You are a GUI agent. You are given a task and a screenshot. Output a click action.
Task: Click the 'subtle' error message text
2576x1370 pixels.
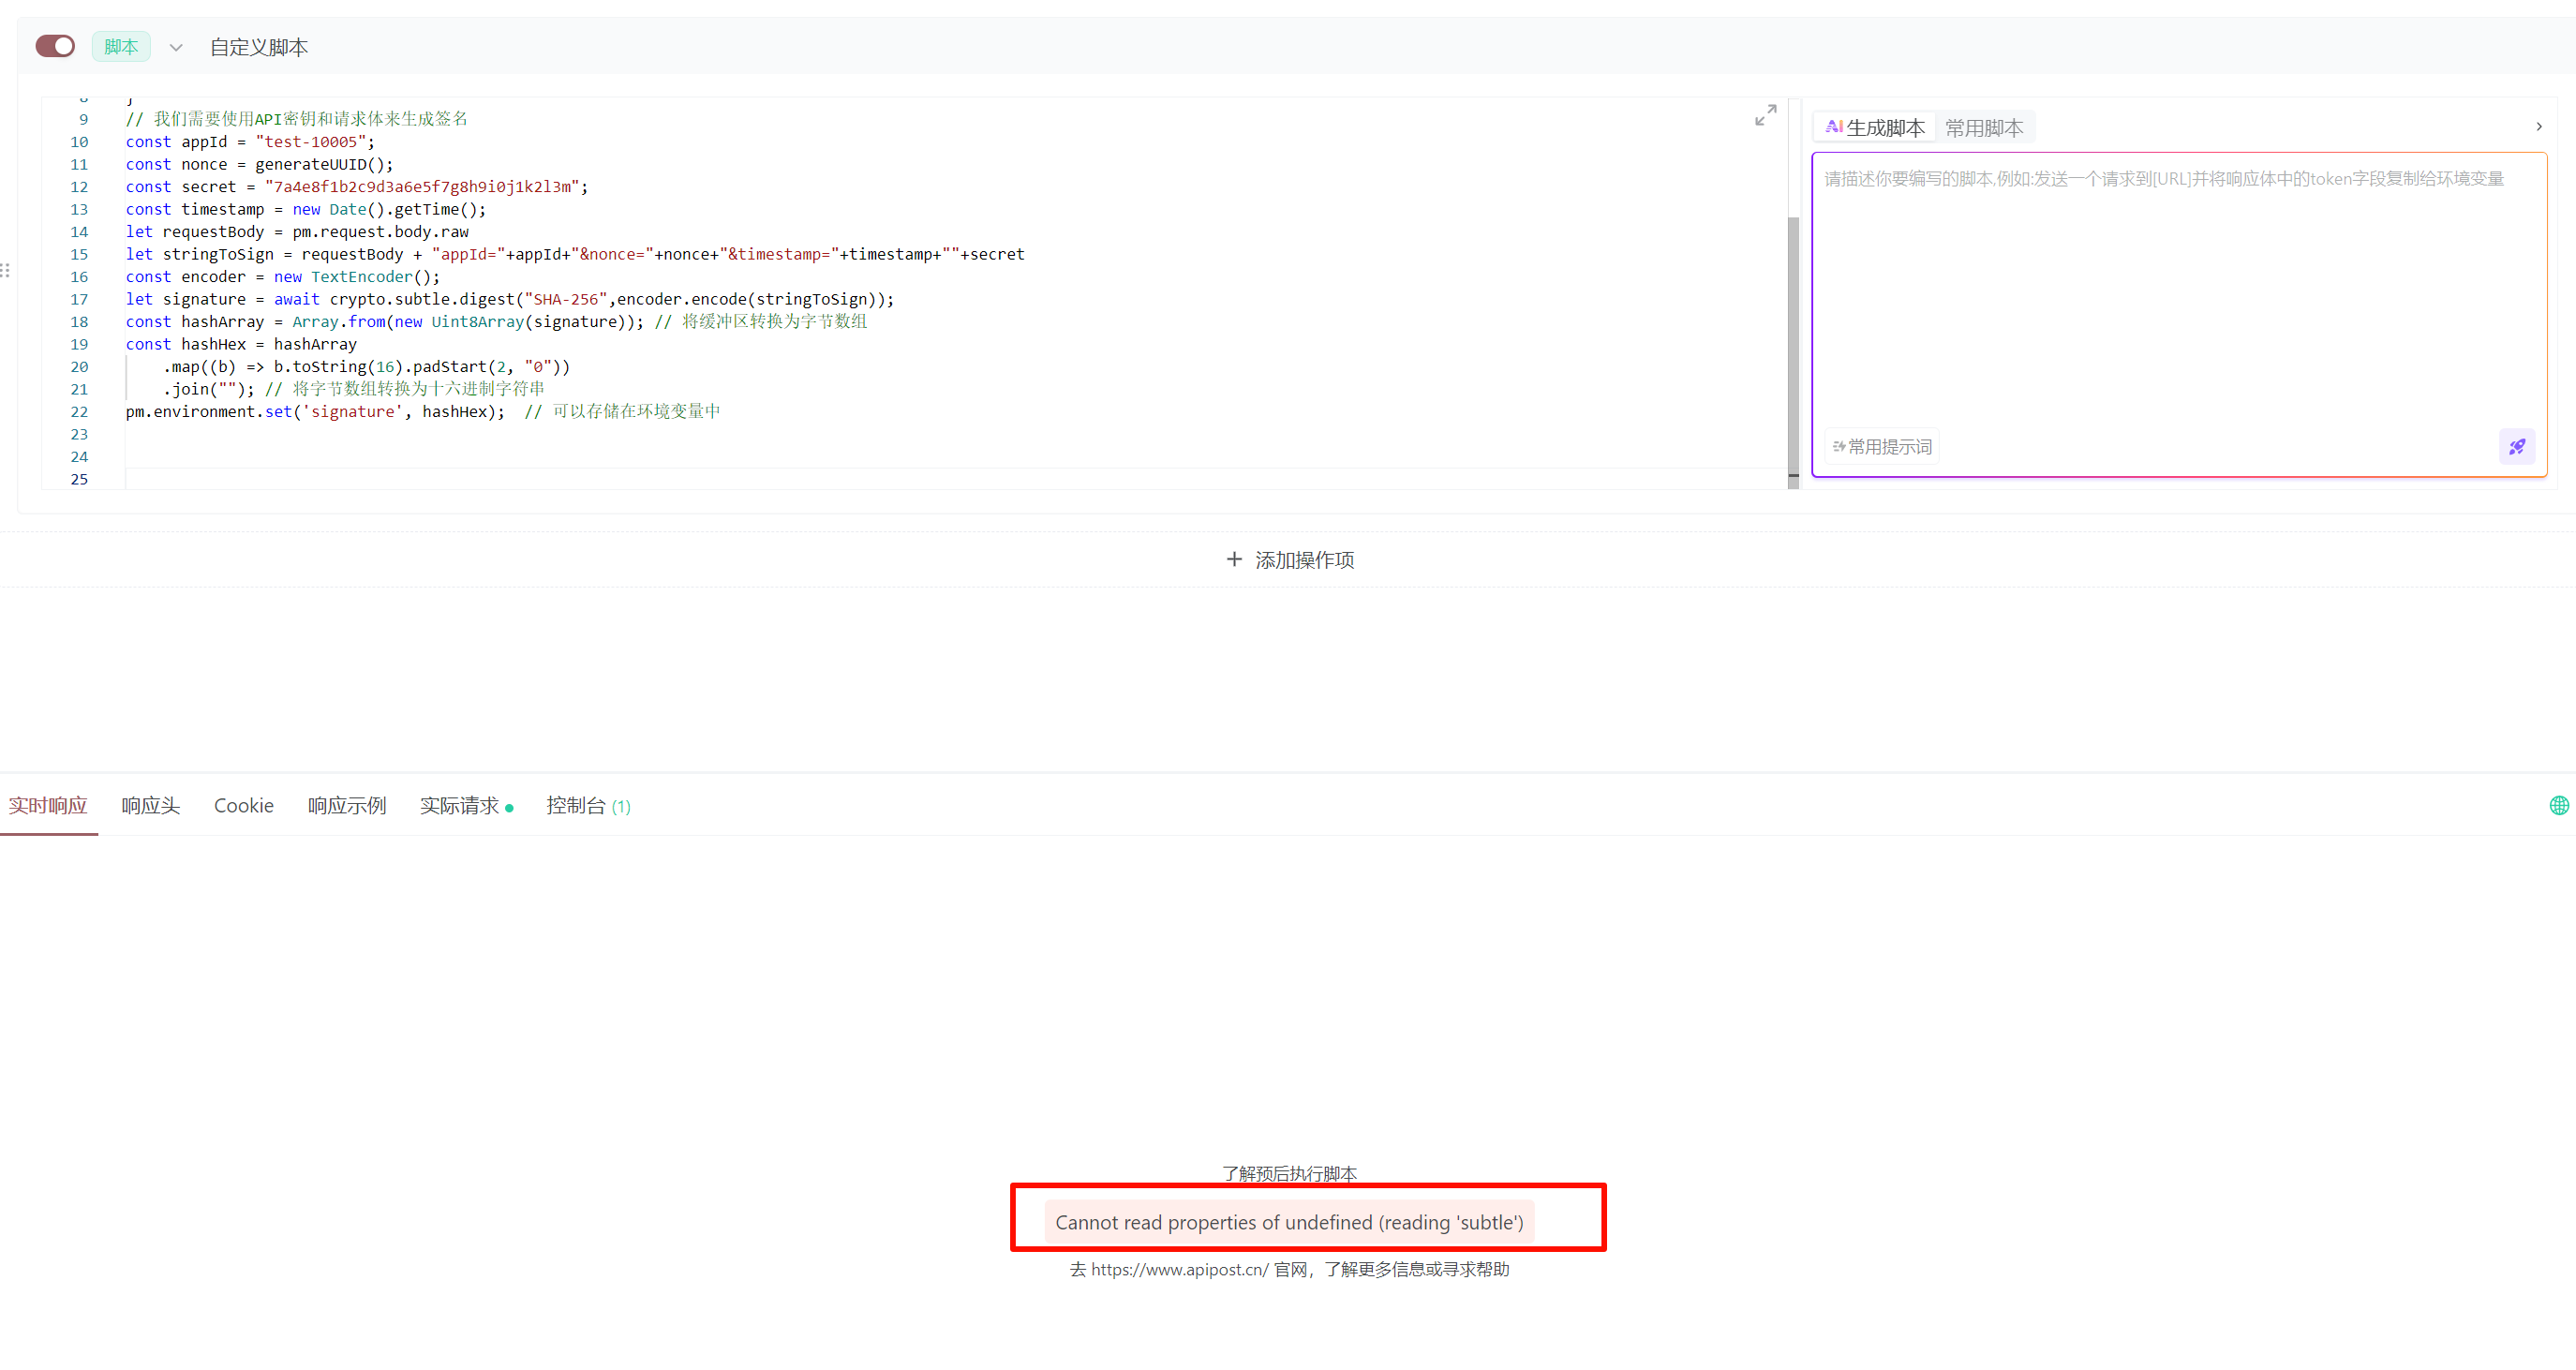click(1289, 1222)
